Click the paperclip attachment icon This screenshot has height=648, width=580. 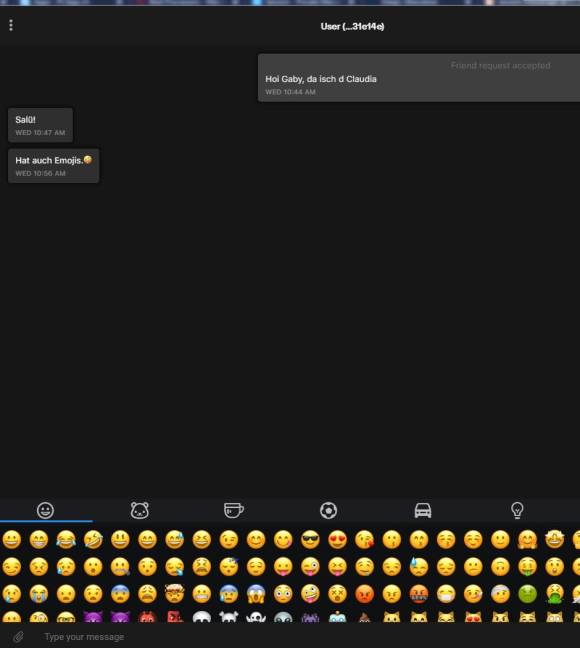(18, 636)
